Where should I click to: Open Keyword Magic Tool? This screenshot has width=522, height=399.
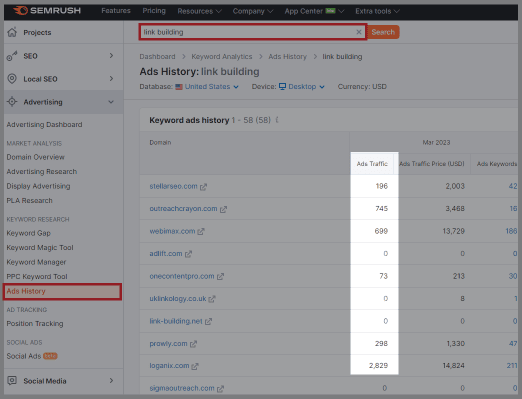[40, 248]
